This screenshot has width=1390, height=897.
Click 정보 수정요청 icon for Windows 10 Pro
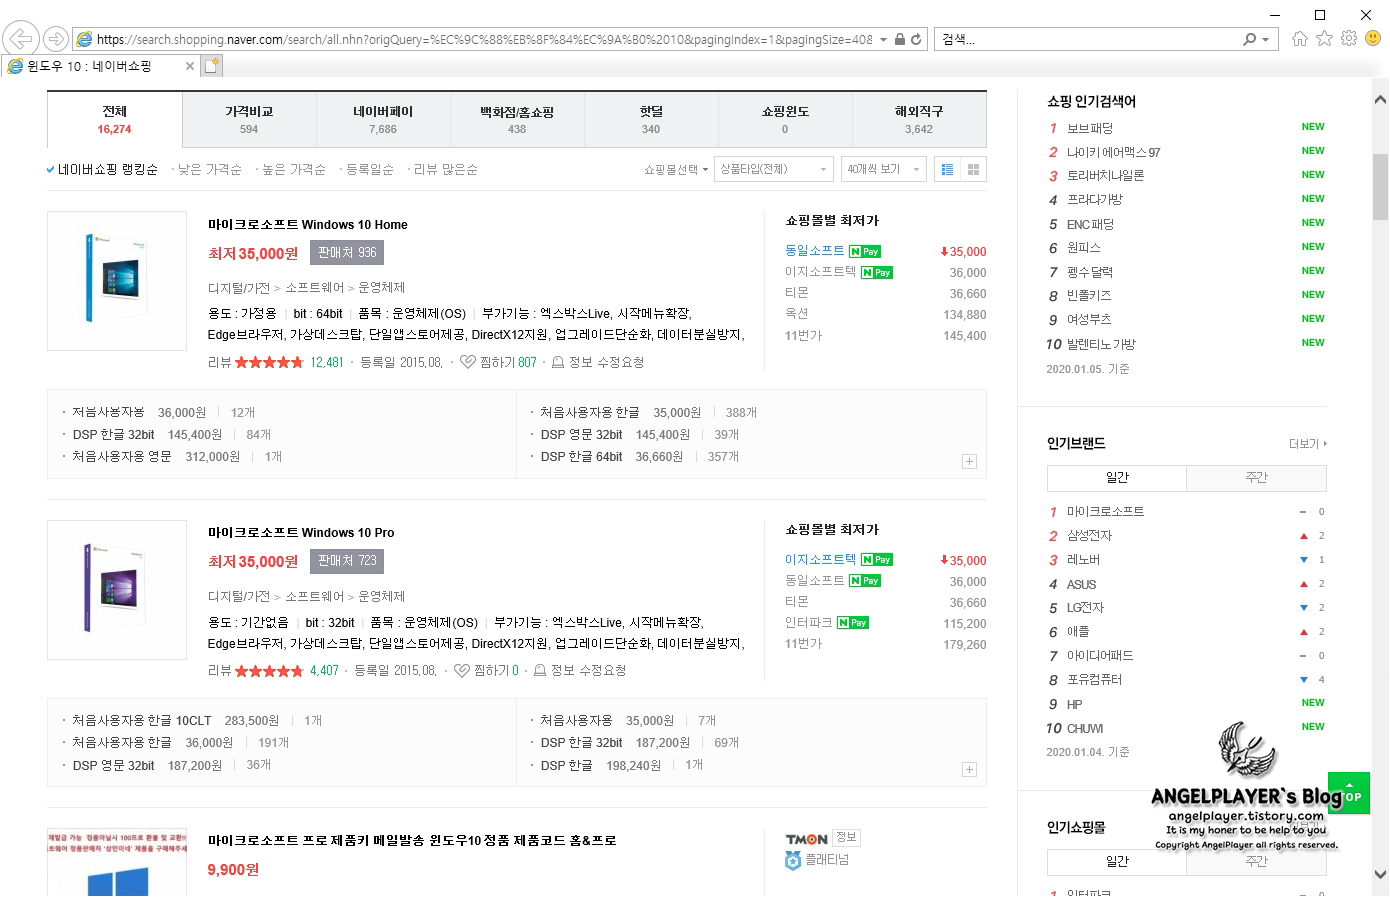pos(540,670)
